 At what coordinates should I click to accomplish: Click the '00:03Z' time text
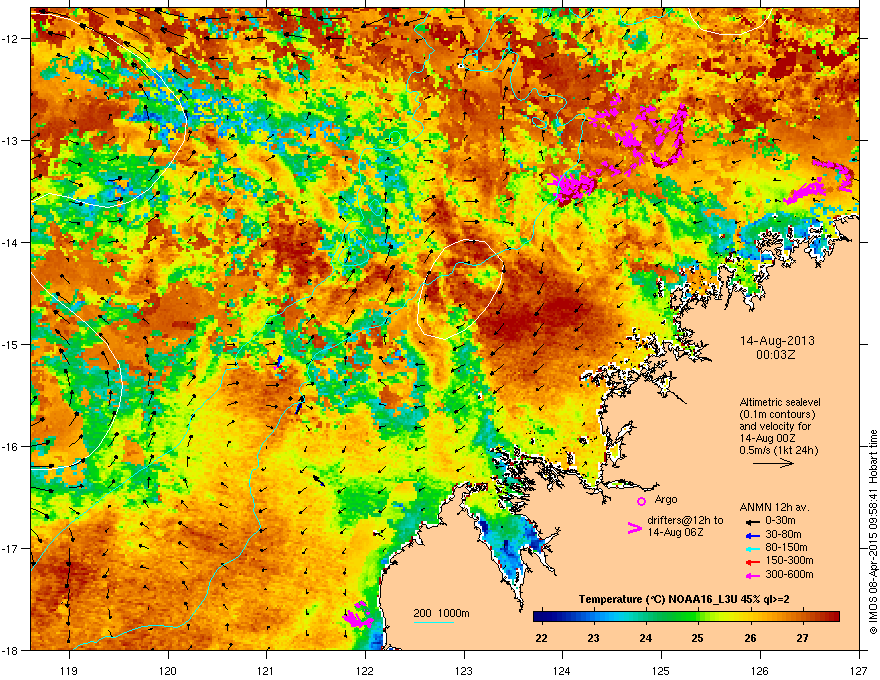pos(776,355)
